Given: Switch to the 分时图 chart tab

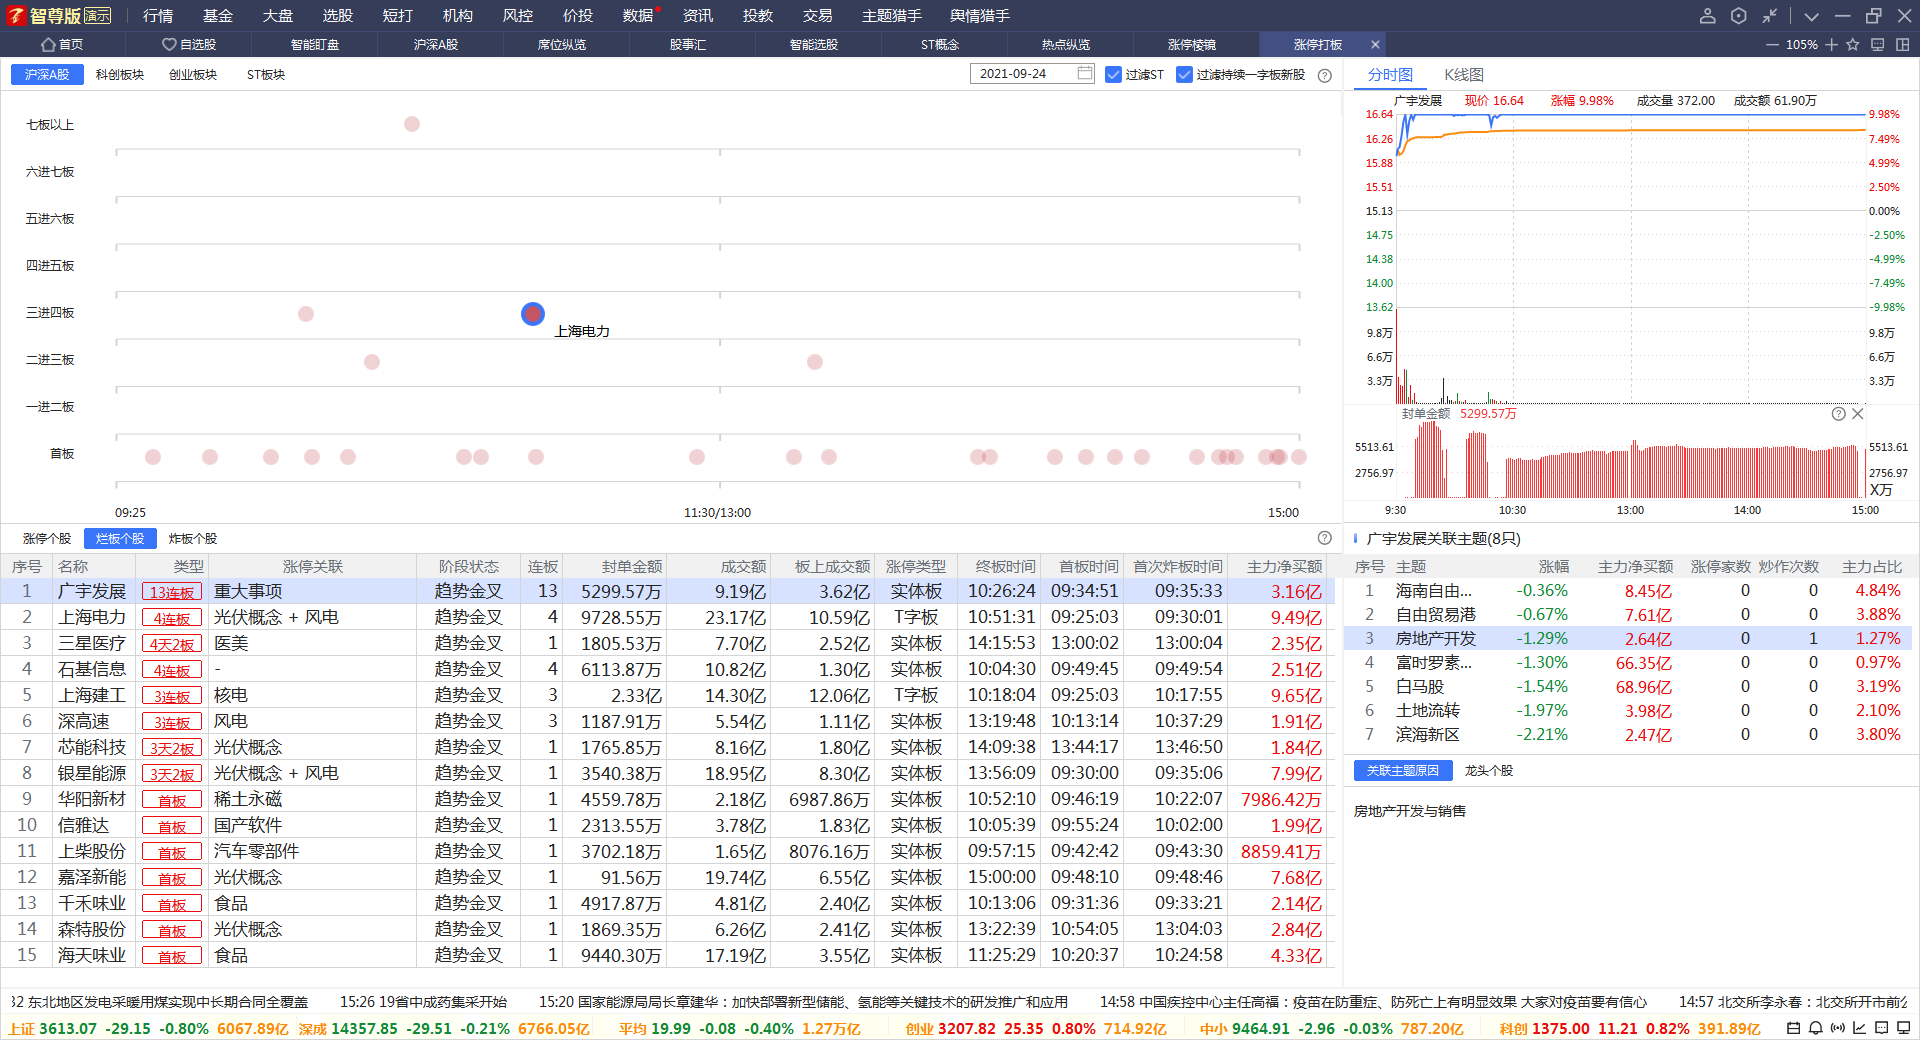Looking at the screenshot, I should pos(1390,75).
